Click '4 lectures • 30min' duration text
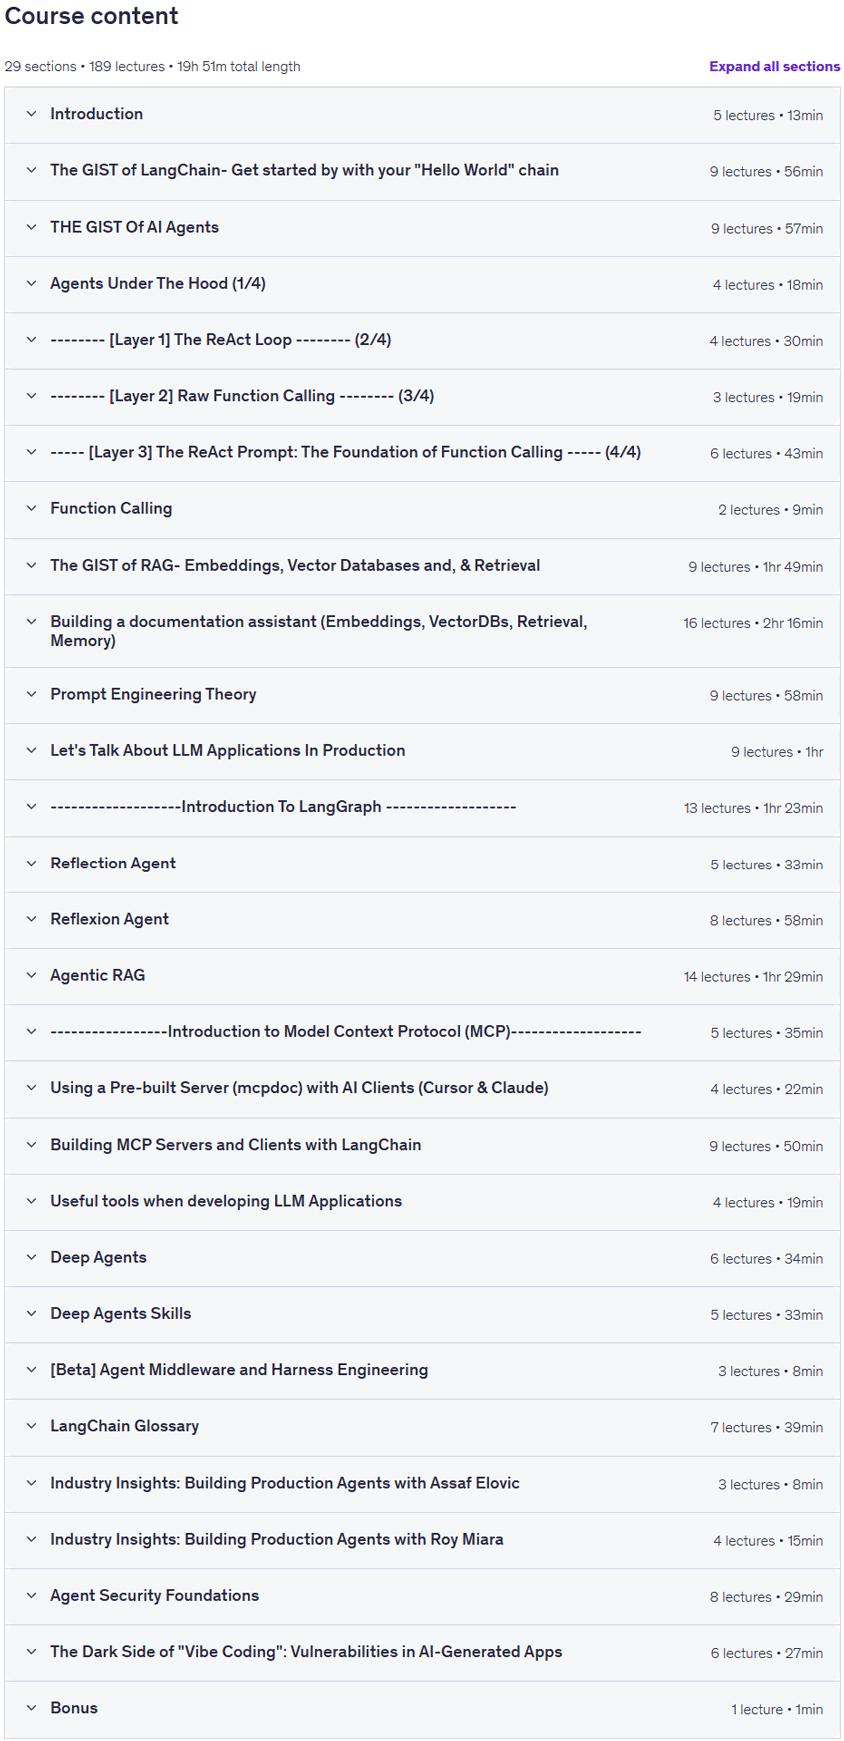Image resolution: width=844 pixels, height=1741 pixels. coord(767,340)
